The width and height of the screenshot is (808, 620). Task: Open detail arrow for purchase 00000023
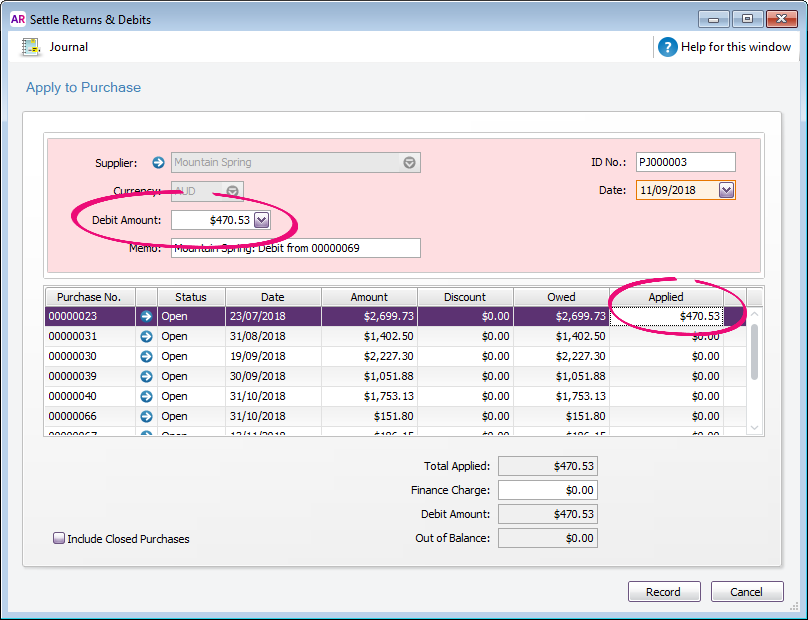pos(147,316)
